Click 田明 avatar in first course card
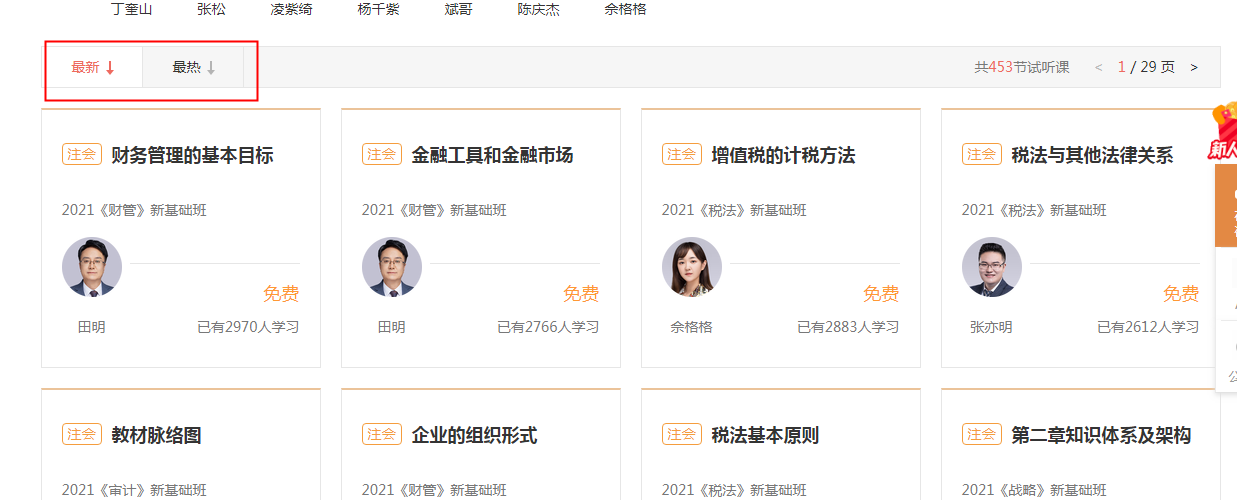 pos(92,267)
